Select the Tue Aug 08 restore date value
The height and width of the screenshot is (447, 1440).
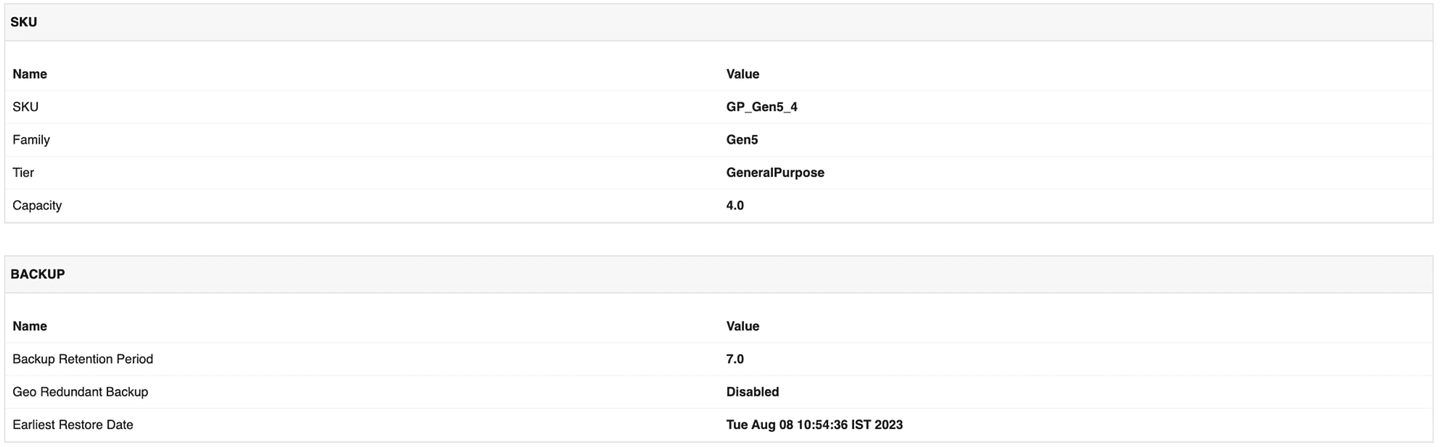pos(814,425)
